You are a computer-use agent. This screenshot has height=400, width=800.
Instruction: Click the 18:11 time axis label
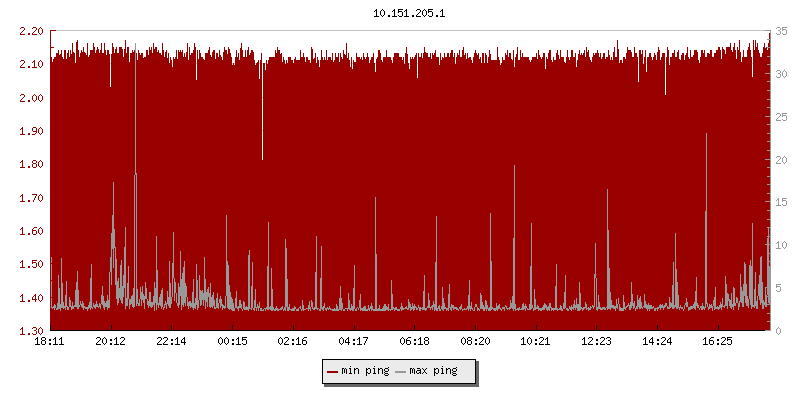point(50,341)
